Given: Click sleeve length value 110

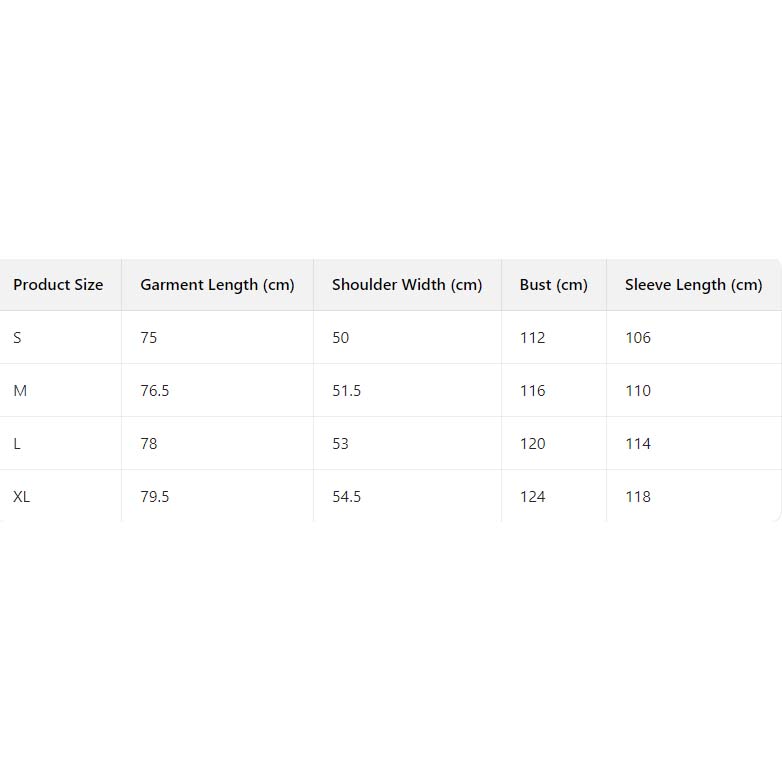Looking at the screenshot, I should (638, 391).
